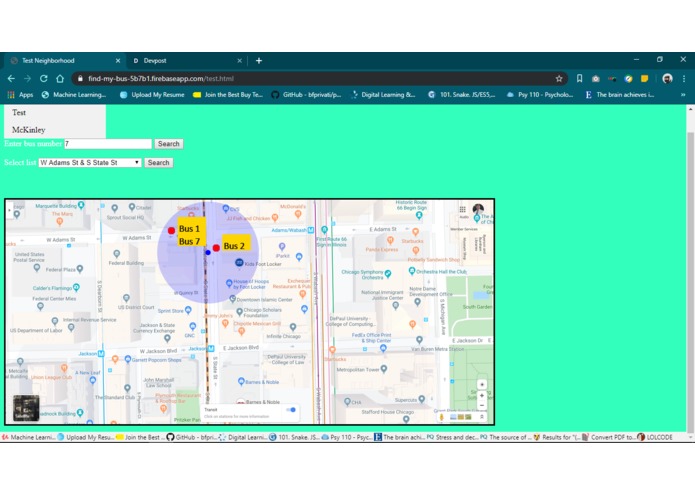Expand the map side panel arrow
This screenshot has width=695, height=494.
(x=9, y=210)
